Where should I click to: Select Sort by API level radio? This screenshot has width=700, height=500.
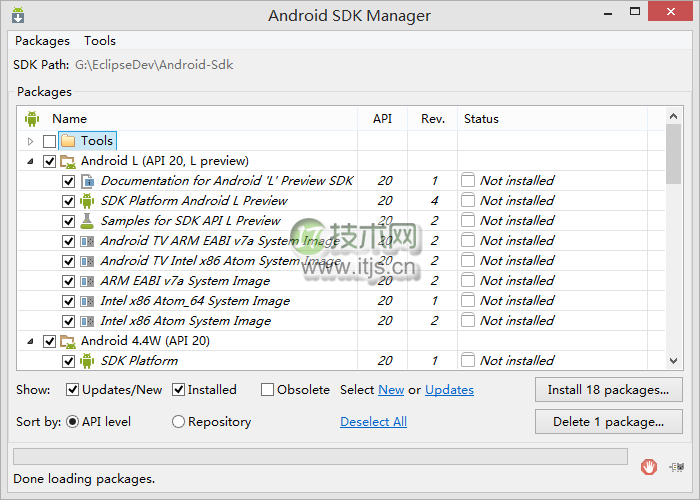(x=72, y=421)
